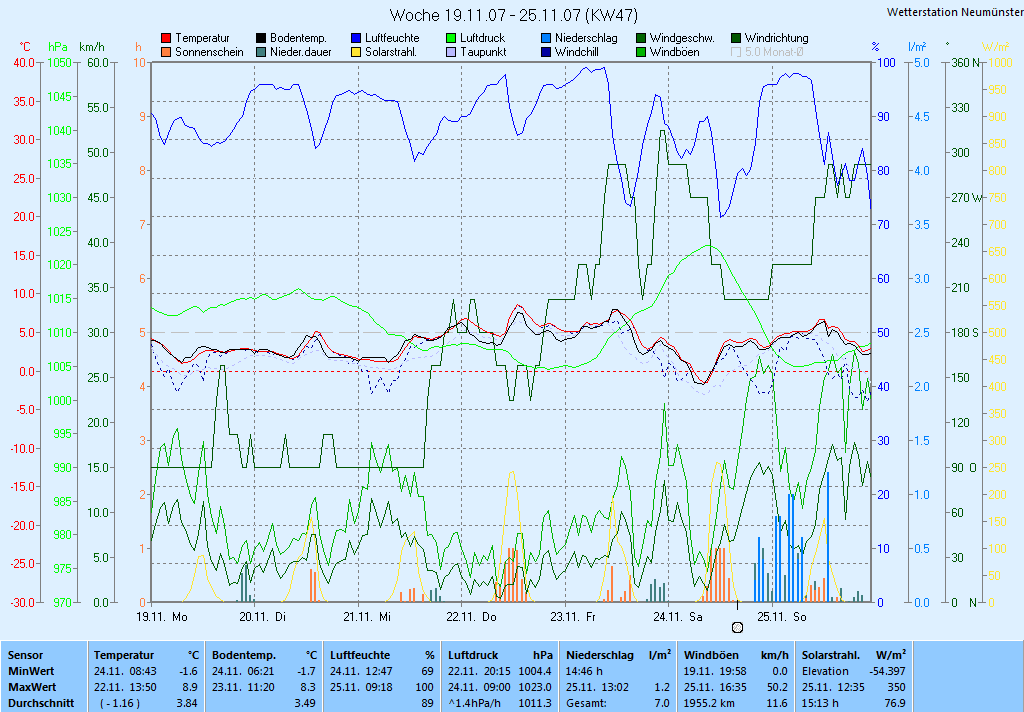Click the moon marker below the time axis
Screen dimensions: 1024x712
click(x=738, y=627)
